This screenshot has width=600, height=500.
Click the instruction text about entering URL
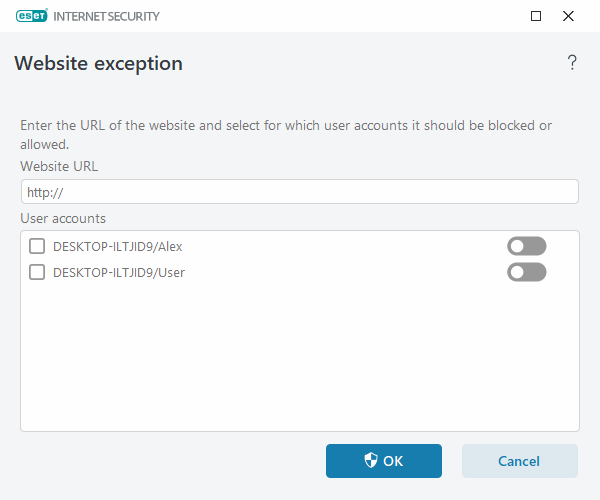point(286,126)
